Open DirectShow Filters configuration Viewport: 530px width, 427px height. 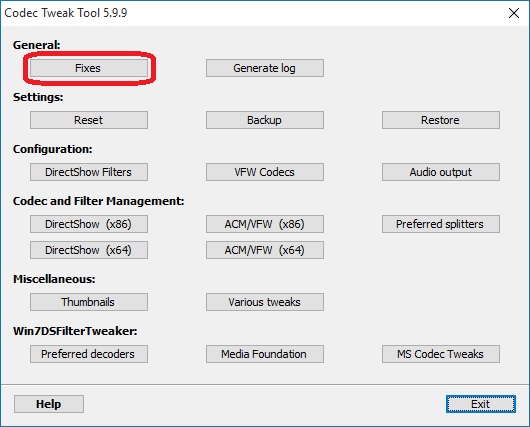click(89, 172)
